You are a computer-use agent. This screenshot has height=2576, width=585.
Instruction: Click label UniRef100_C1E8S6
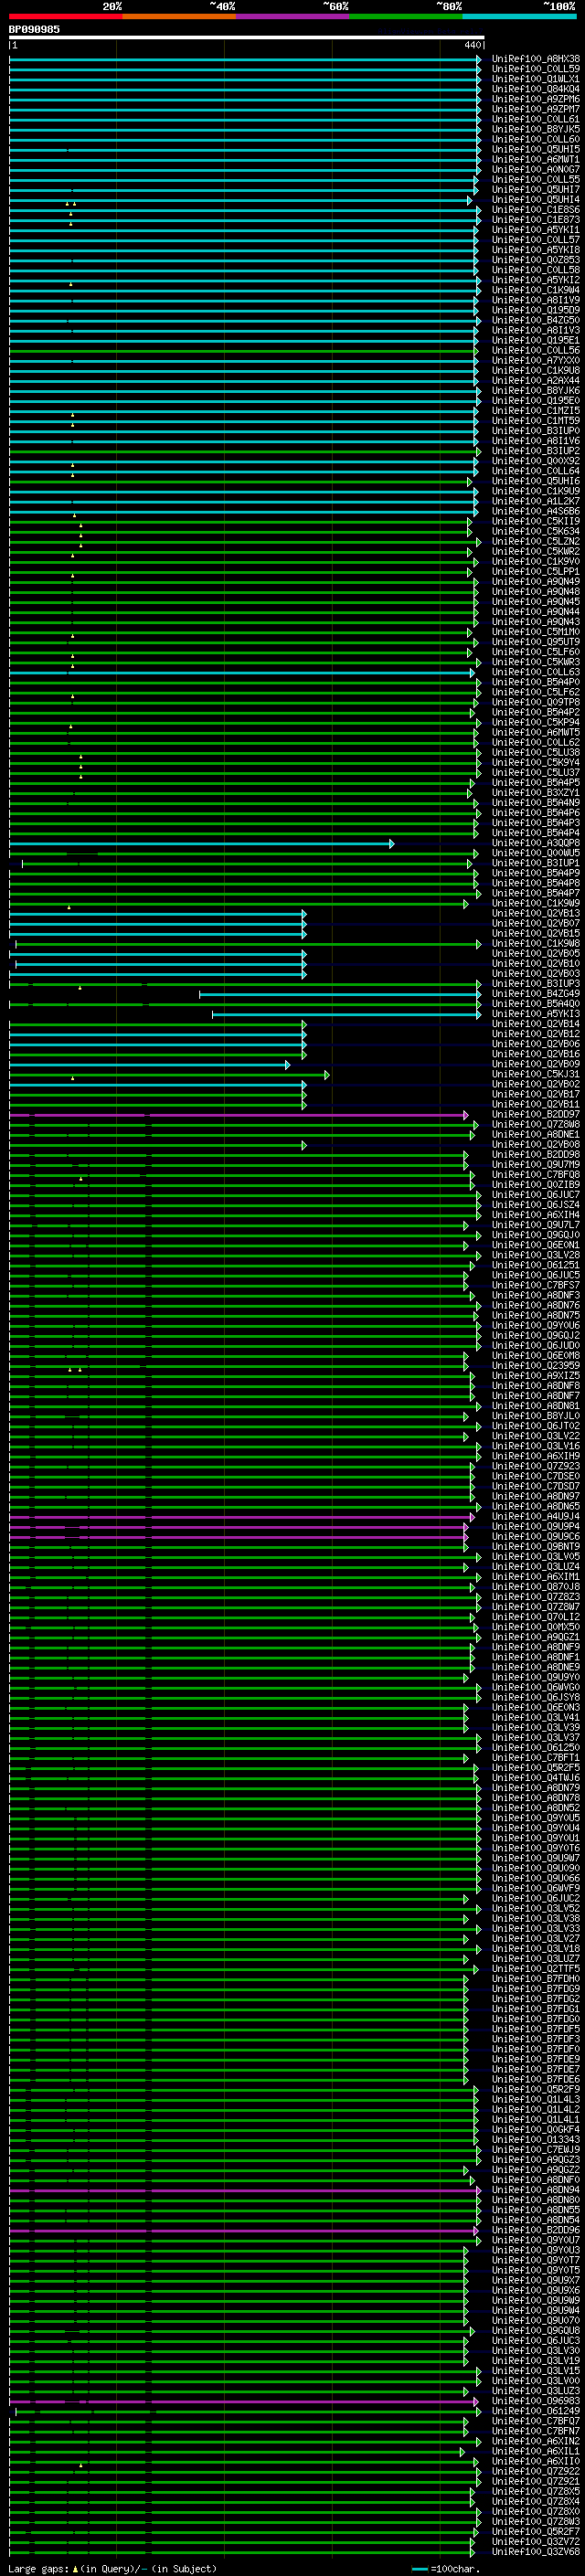point(536,210)
